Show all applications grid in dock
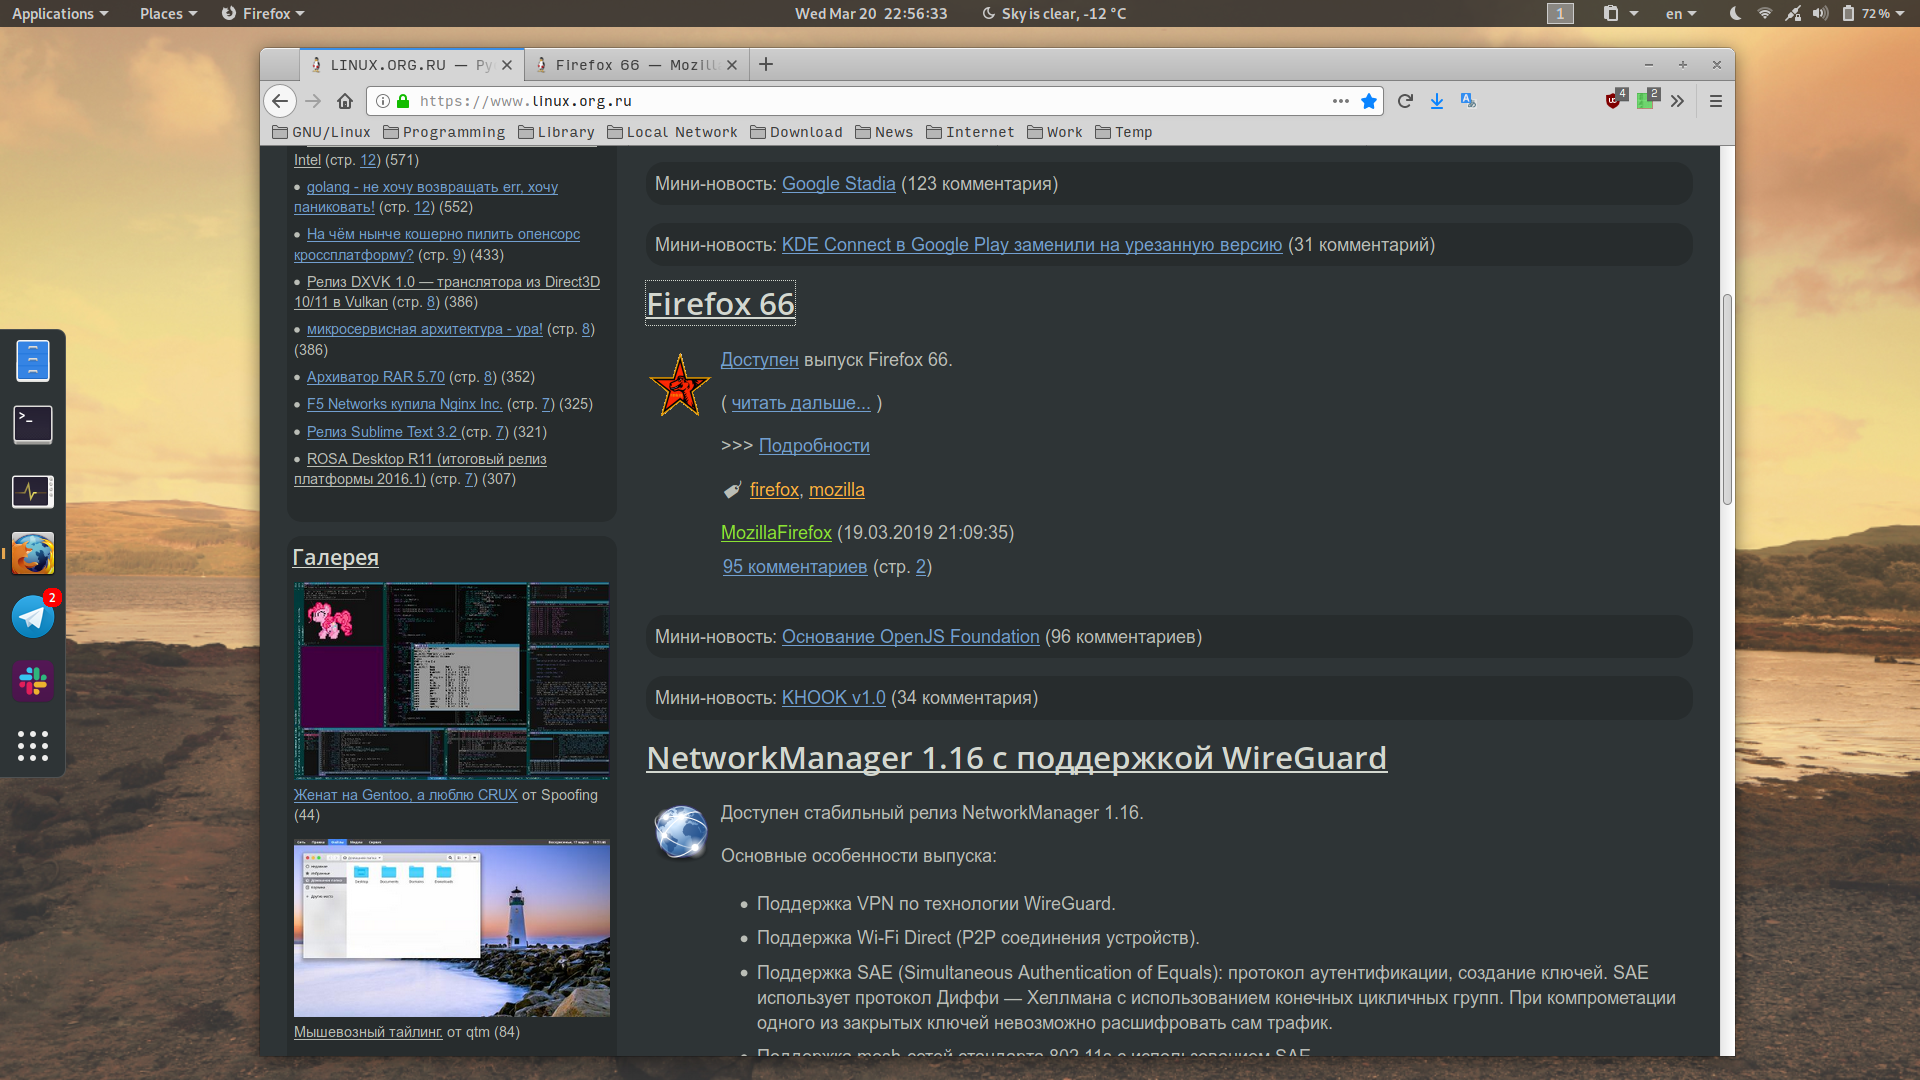 (33, 745)
